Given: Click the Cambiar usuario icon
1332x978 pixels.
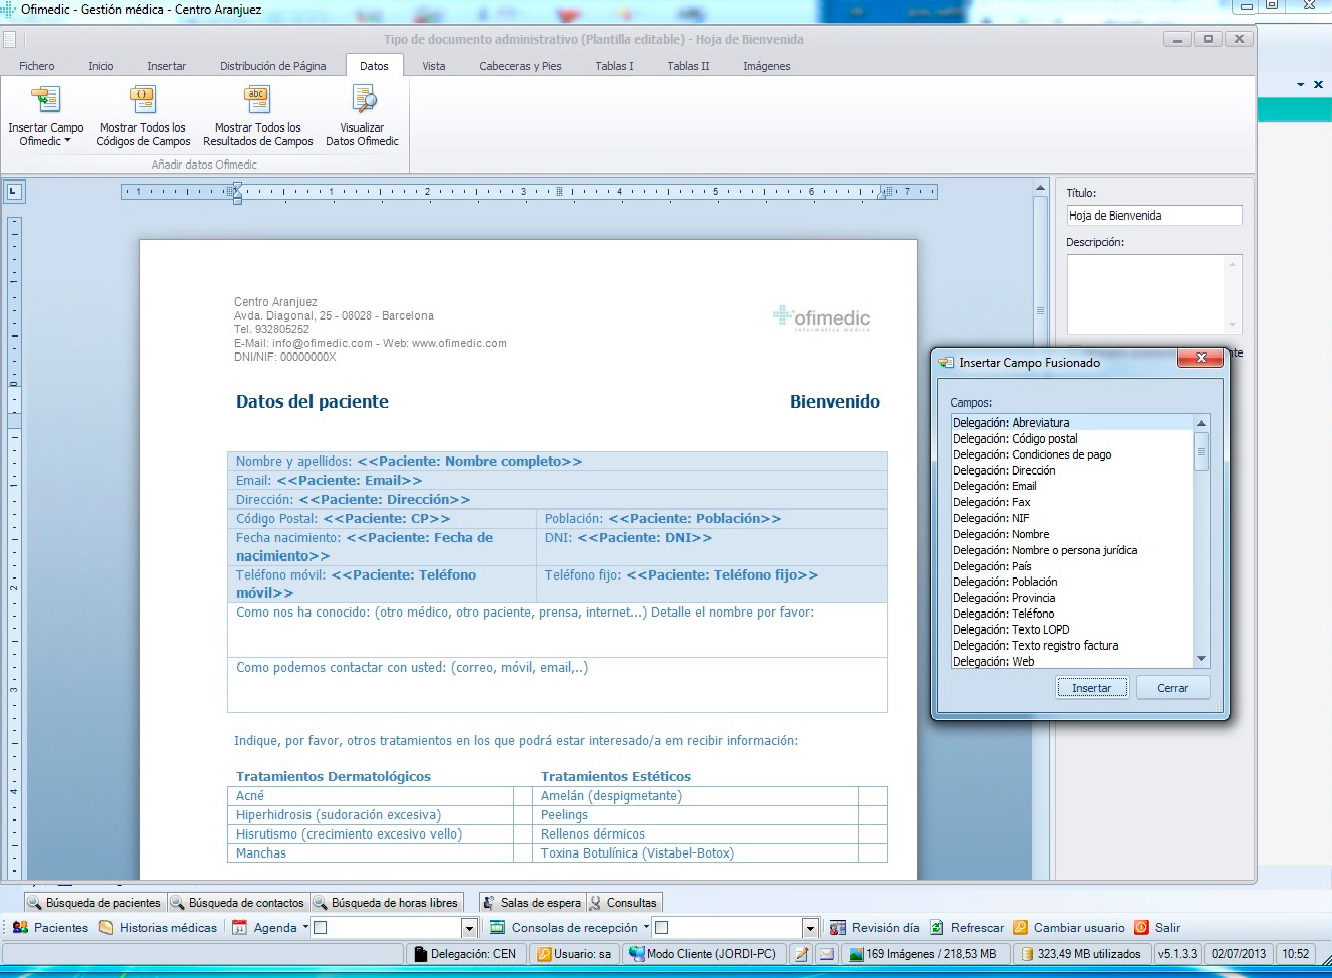Looking at the screenshot, I should [x=1020, y=927].
